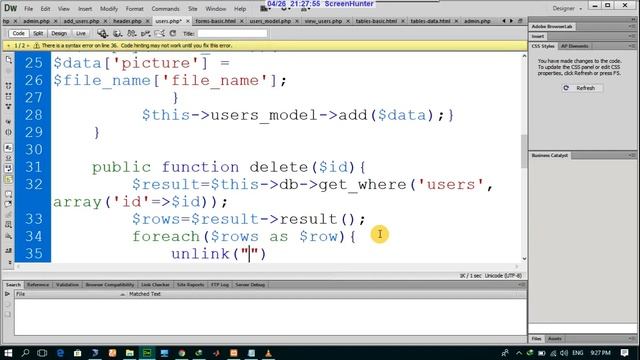
Task: Switch to the add_users.php tab
Action: (81, 21)
